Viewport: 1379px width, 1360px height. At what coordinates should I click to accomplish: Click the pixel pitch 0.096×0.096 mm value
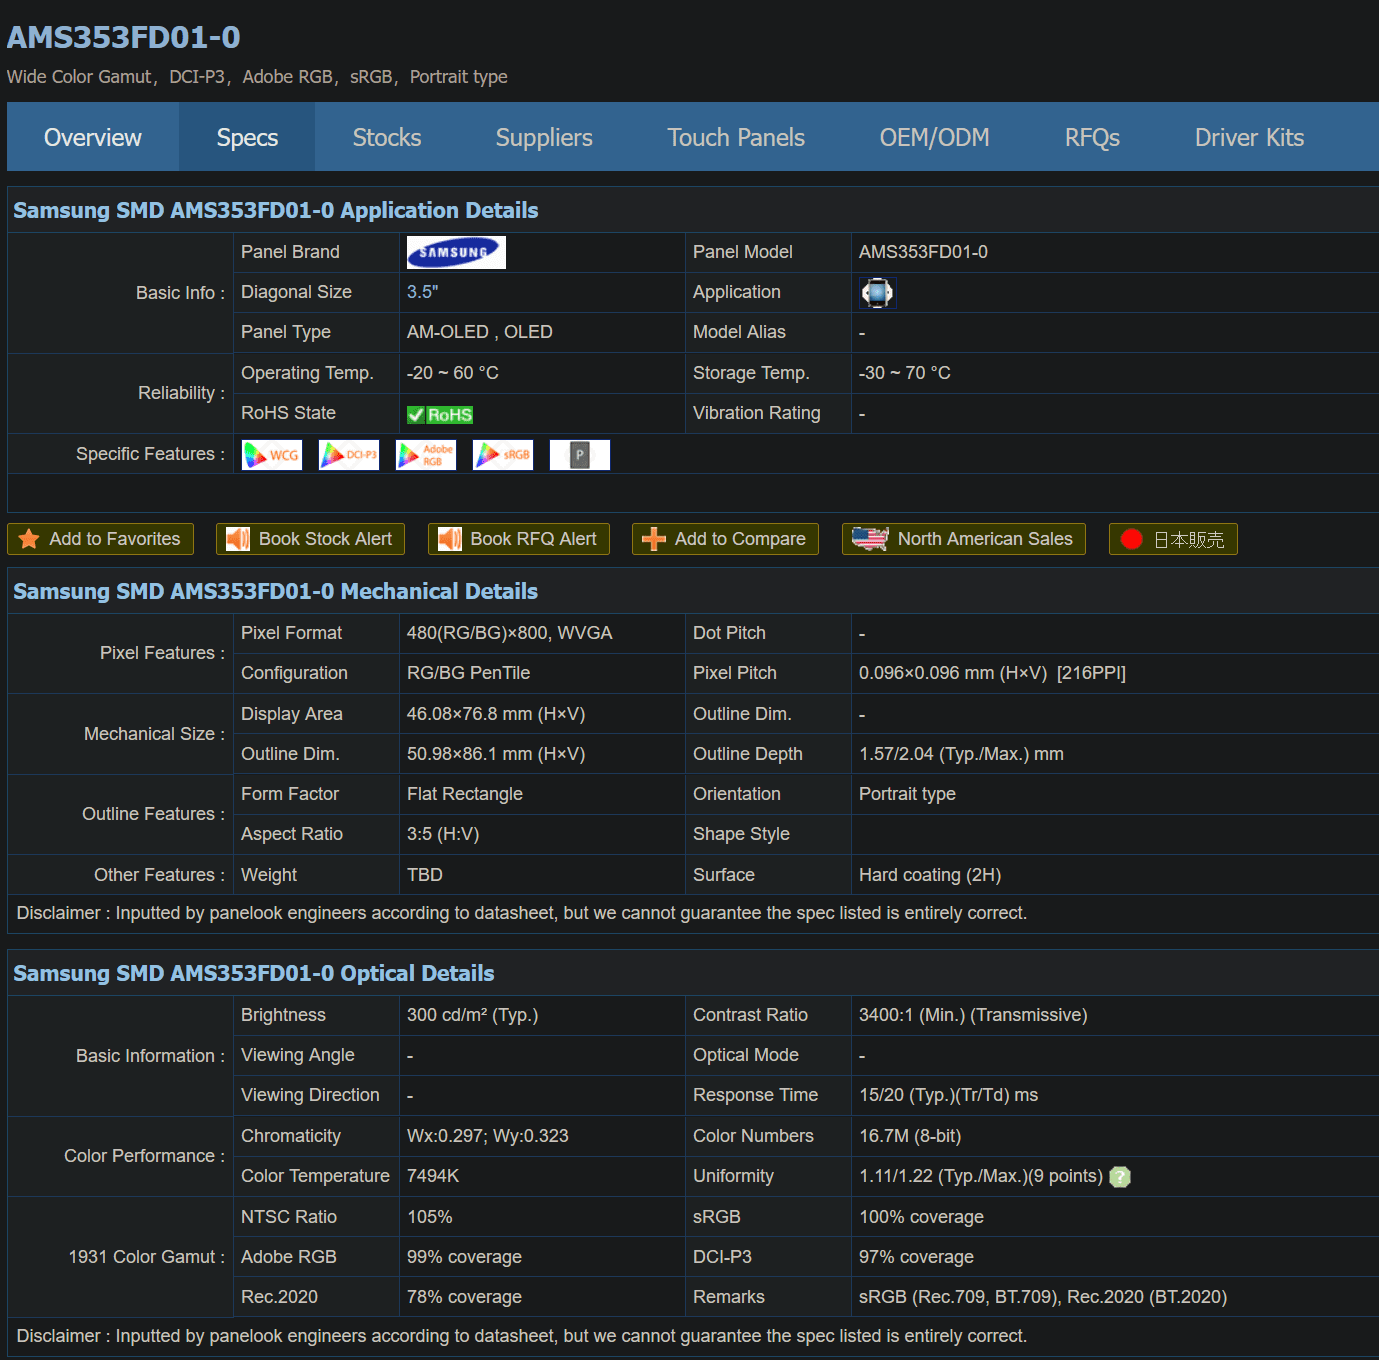[992, 673]
